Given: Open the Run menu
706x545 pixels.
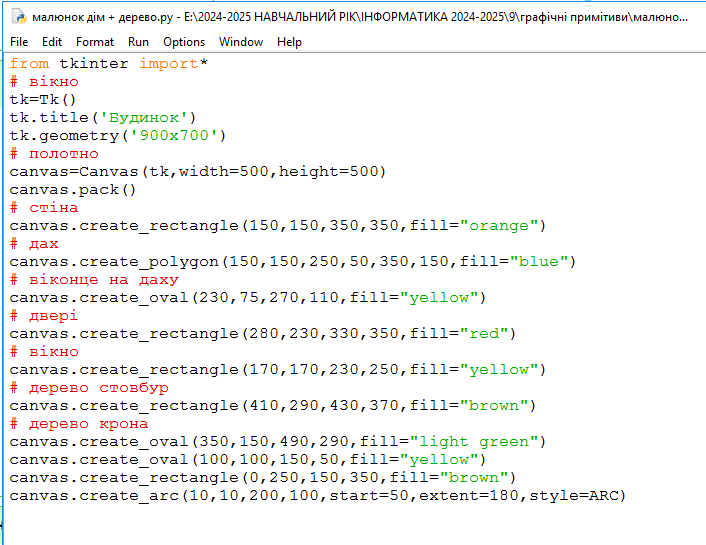Looking at the screenshot, I should (138, 42).
